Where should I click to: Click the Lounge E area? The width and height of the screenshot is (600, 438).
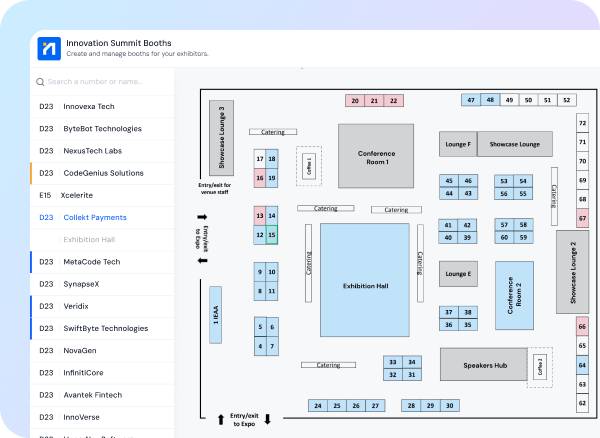[x=458, y=274]
